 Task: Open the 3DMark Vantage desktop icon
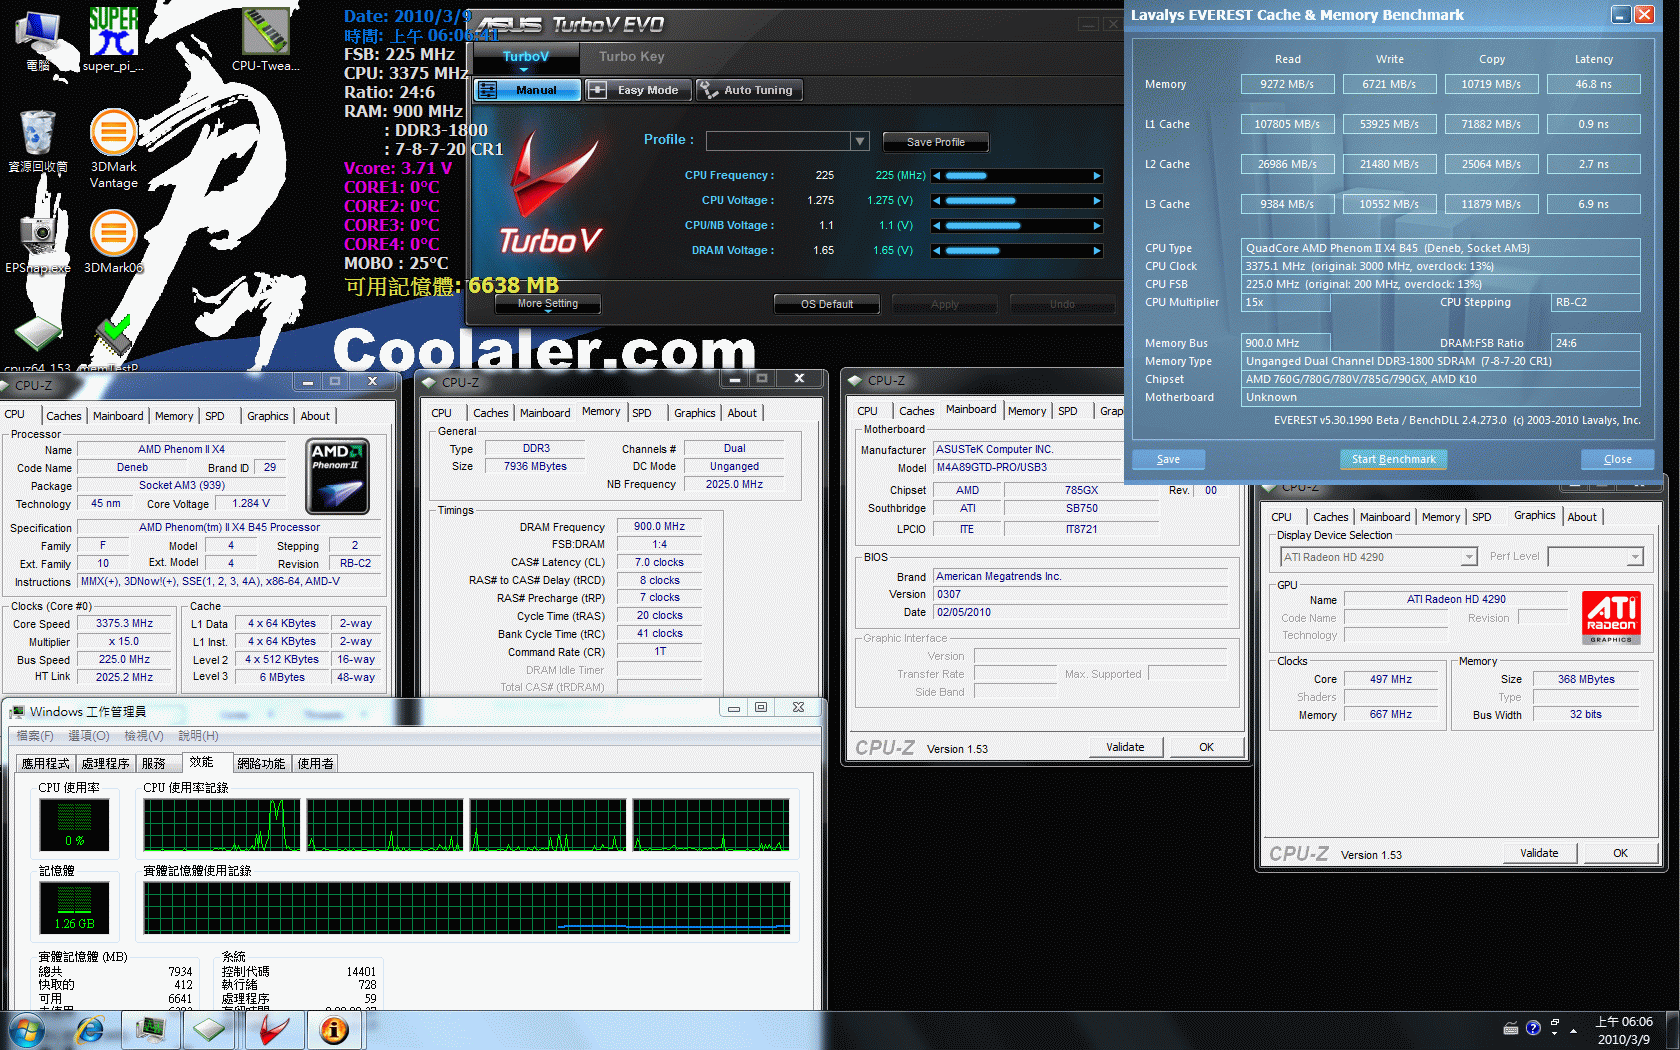click(x=113, y=148)
